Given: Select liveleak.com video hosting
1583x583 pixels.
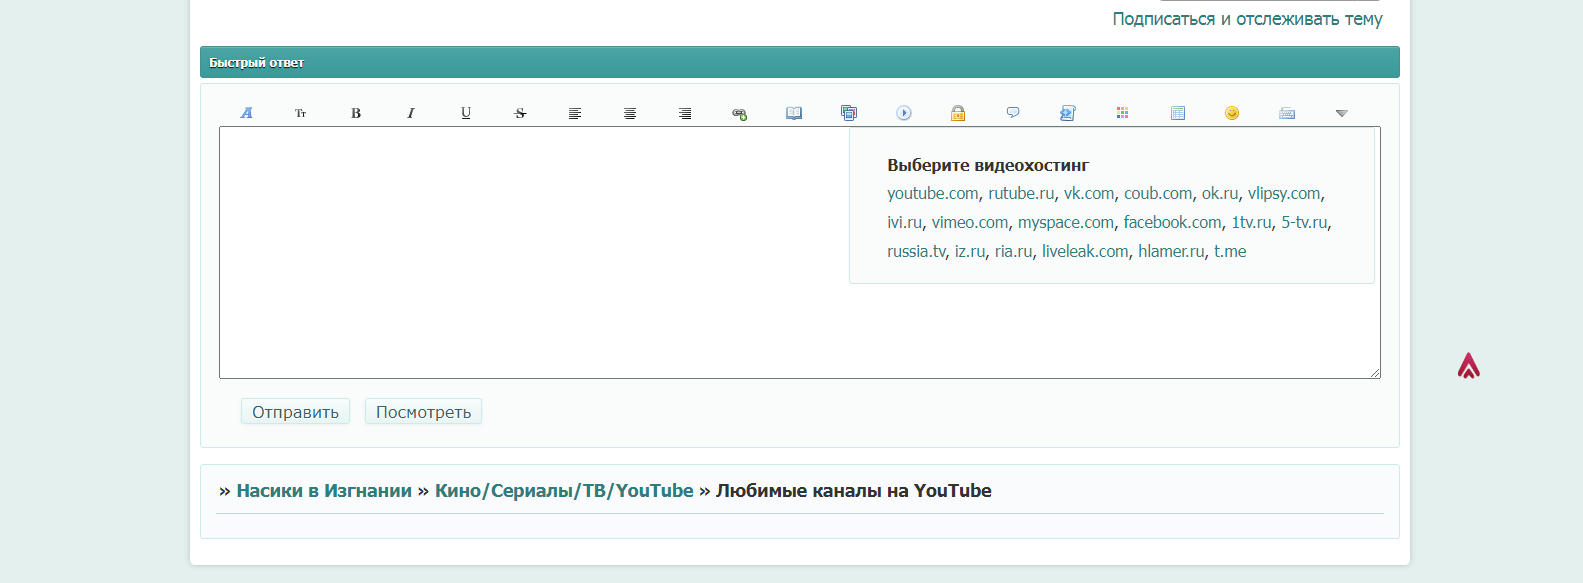Looking at the screenshot, I should tap(1085, 251).
